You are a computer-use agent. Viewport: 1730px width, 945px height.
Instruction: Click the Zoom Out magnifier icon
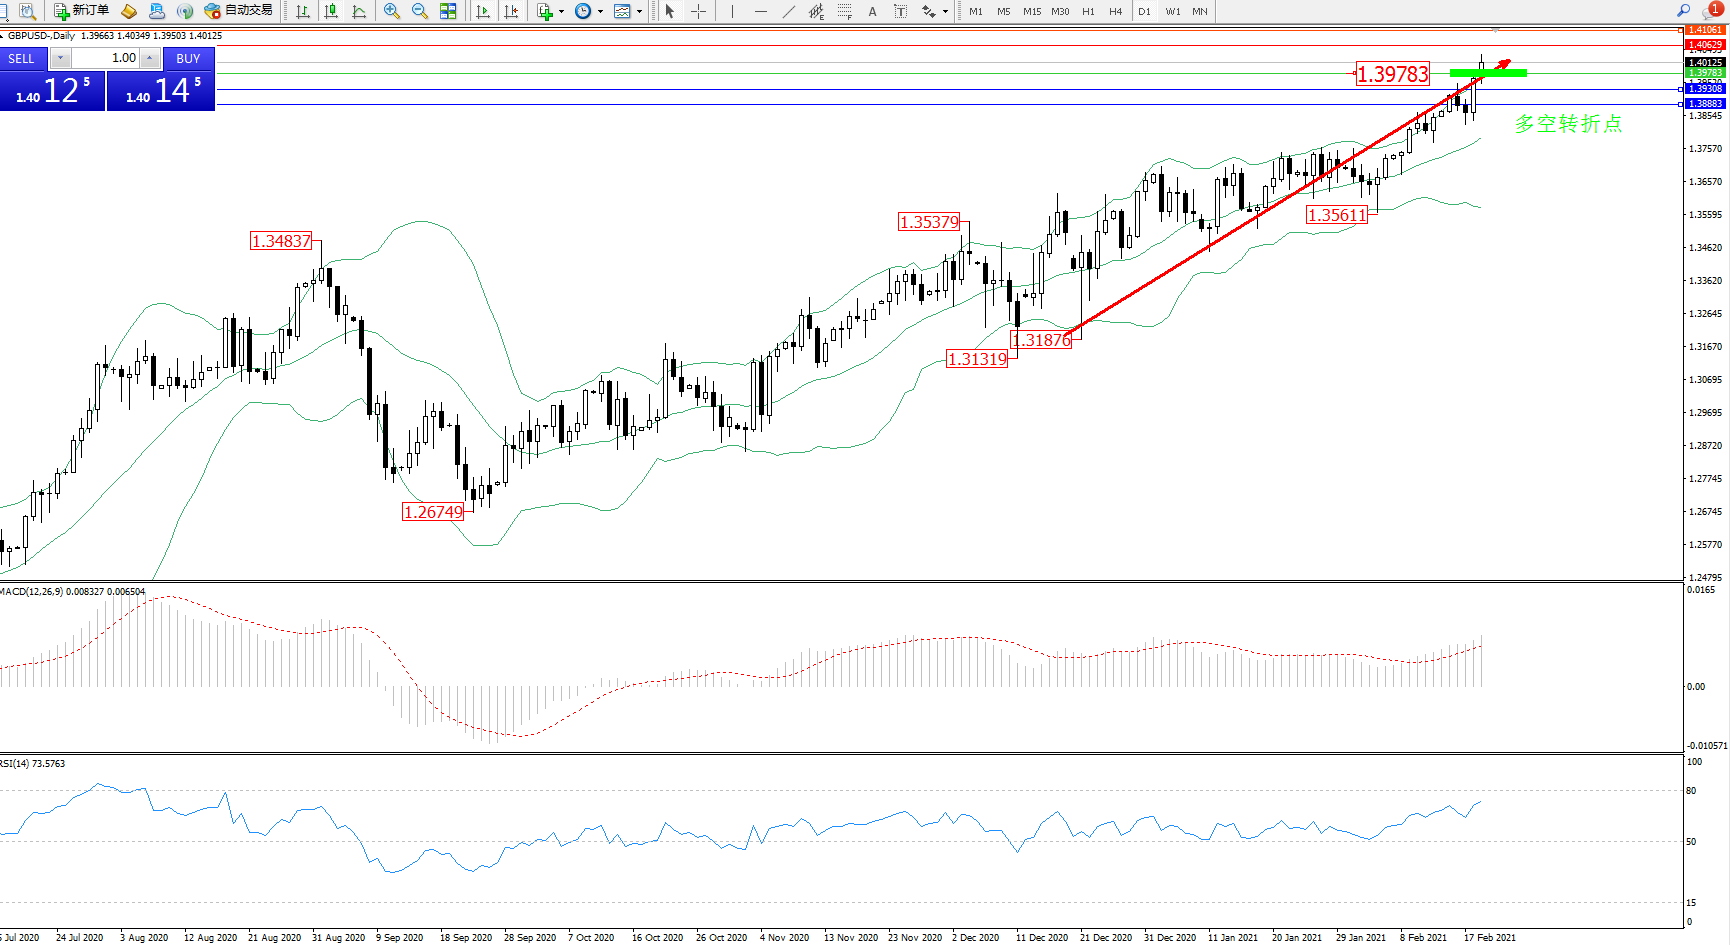(x=420, y=11)
